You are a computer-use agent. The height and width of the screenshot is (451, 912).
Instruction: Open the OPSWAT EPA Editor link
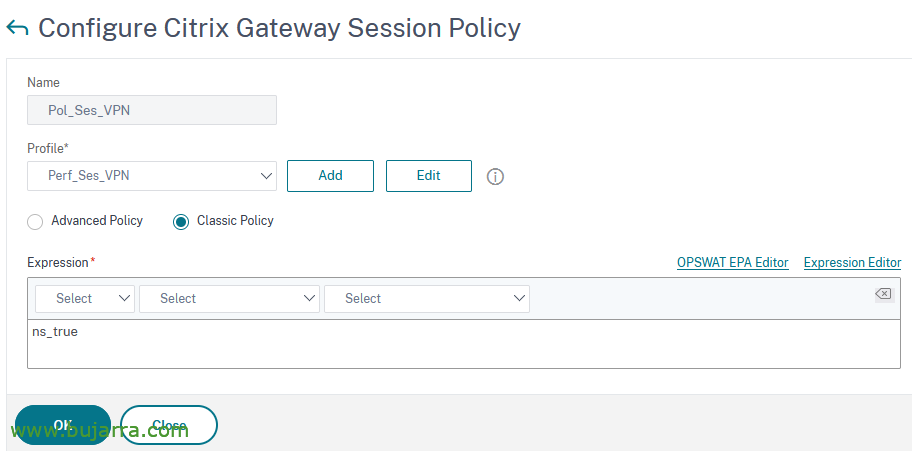pyautogui.click(x=732, y=262)
